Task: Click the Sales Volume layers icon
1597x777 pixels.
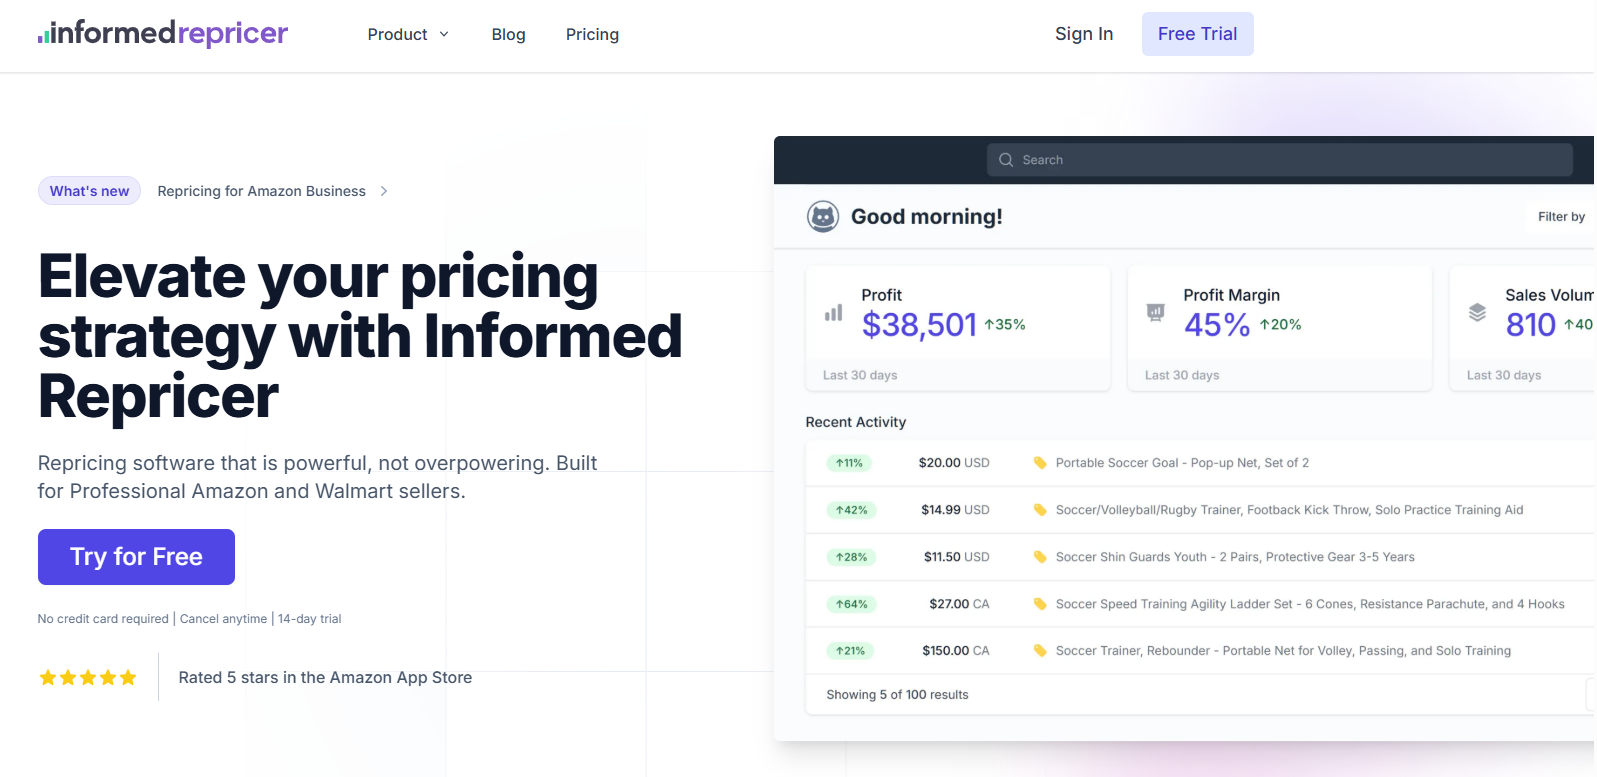Action: point(1477,312)
